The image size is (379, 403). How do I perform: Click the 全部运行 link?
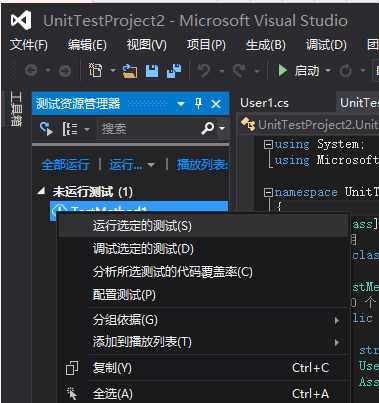[65, 165]
